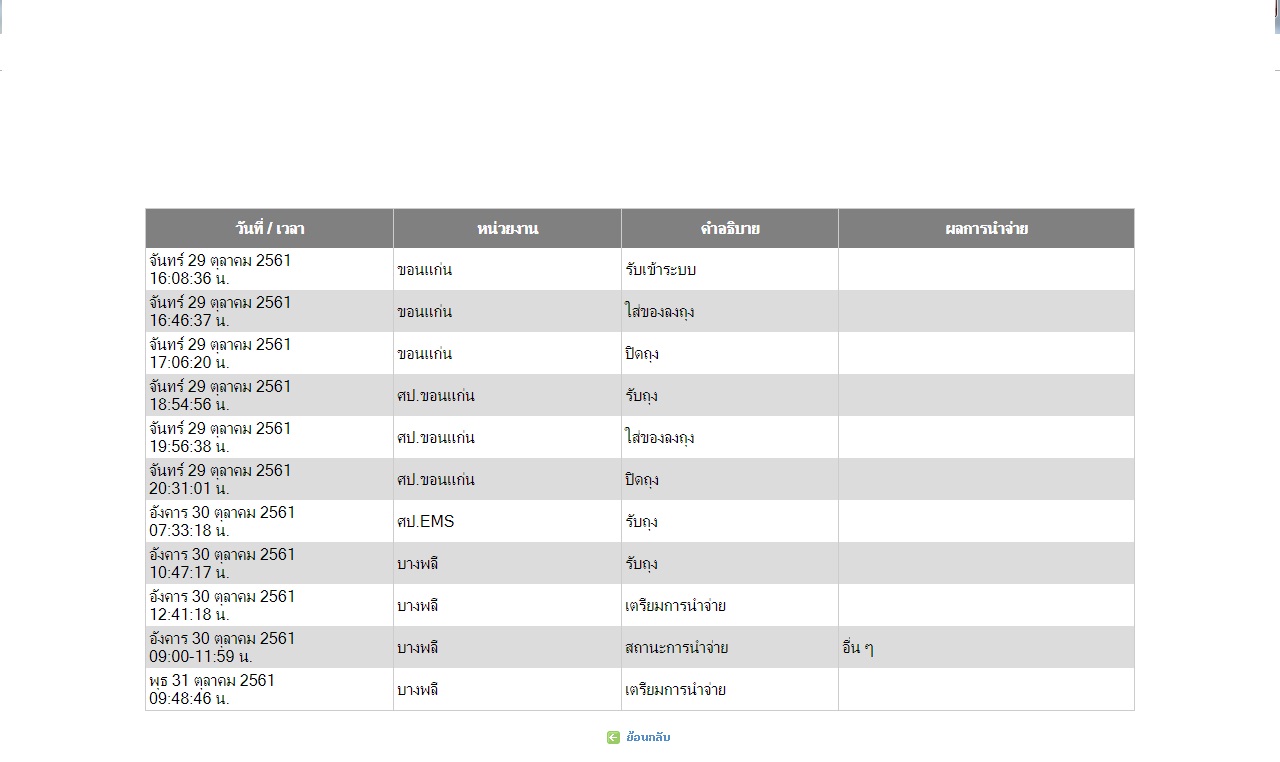The height and width of the screenshot is (762, 1280).
Task: Click the 09:48:46 น. date cell
Action: click(x=269, y=689)
